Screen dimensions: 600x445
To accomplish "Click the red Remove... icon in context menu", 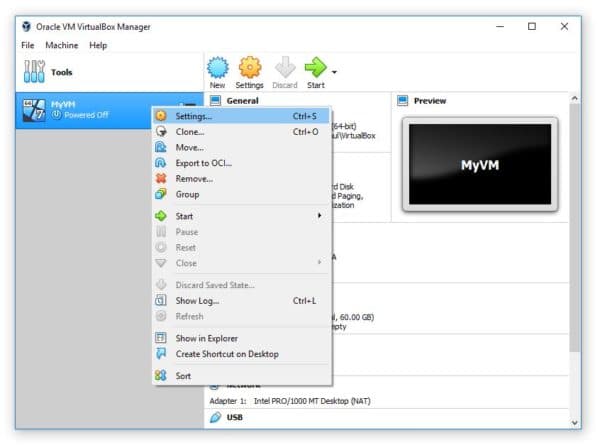I will [160, 178].
